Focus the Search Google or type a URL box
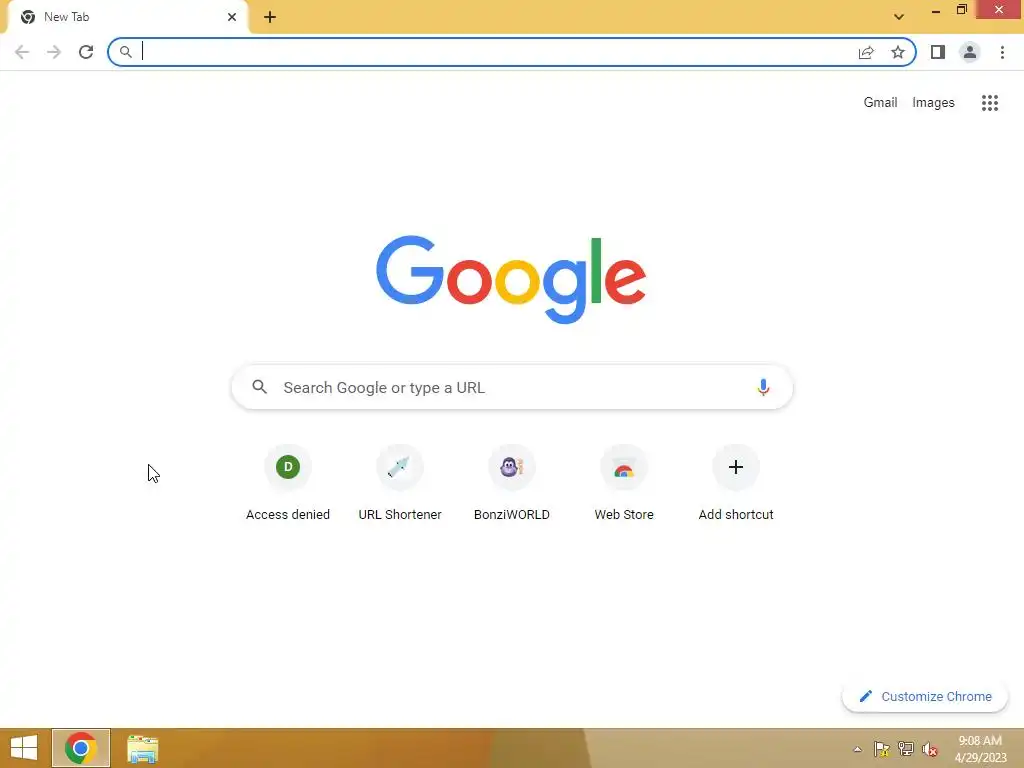The image size is (1024, 768). (512, 387)
